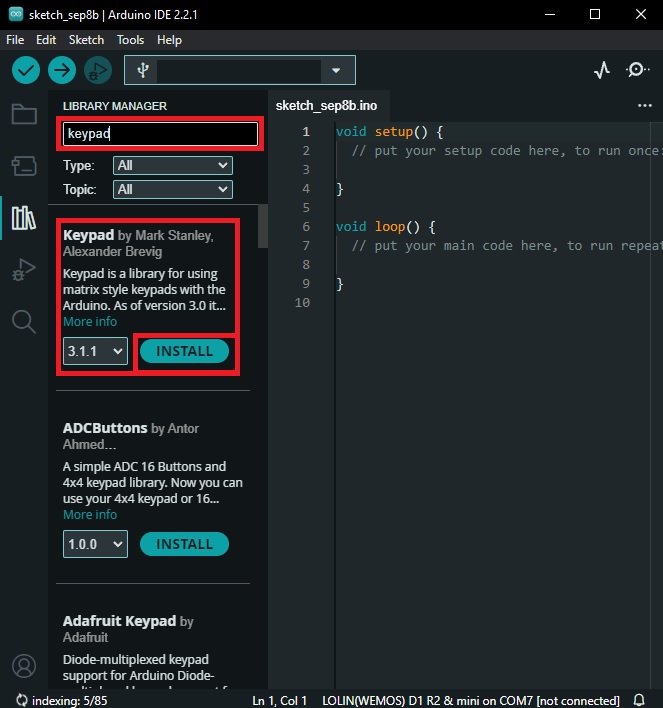The width and height of the screenshot is (663, 708).
Task: Open the Debug sidebar panel
Action: (24, 269)
